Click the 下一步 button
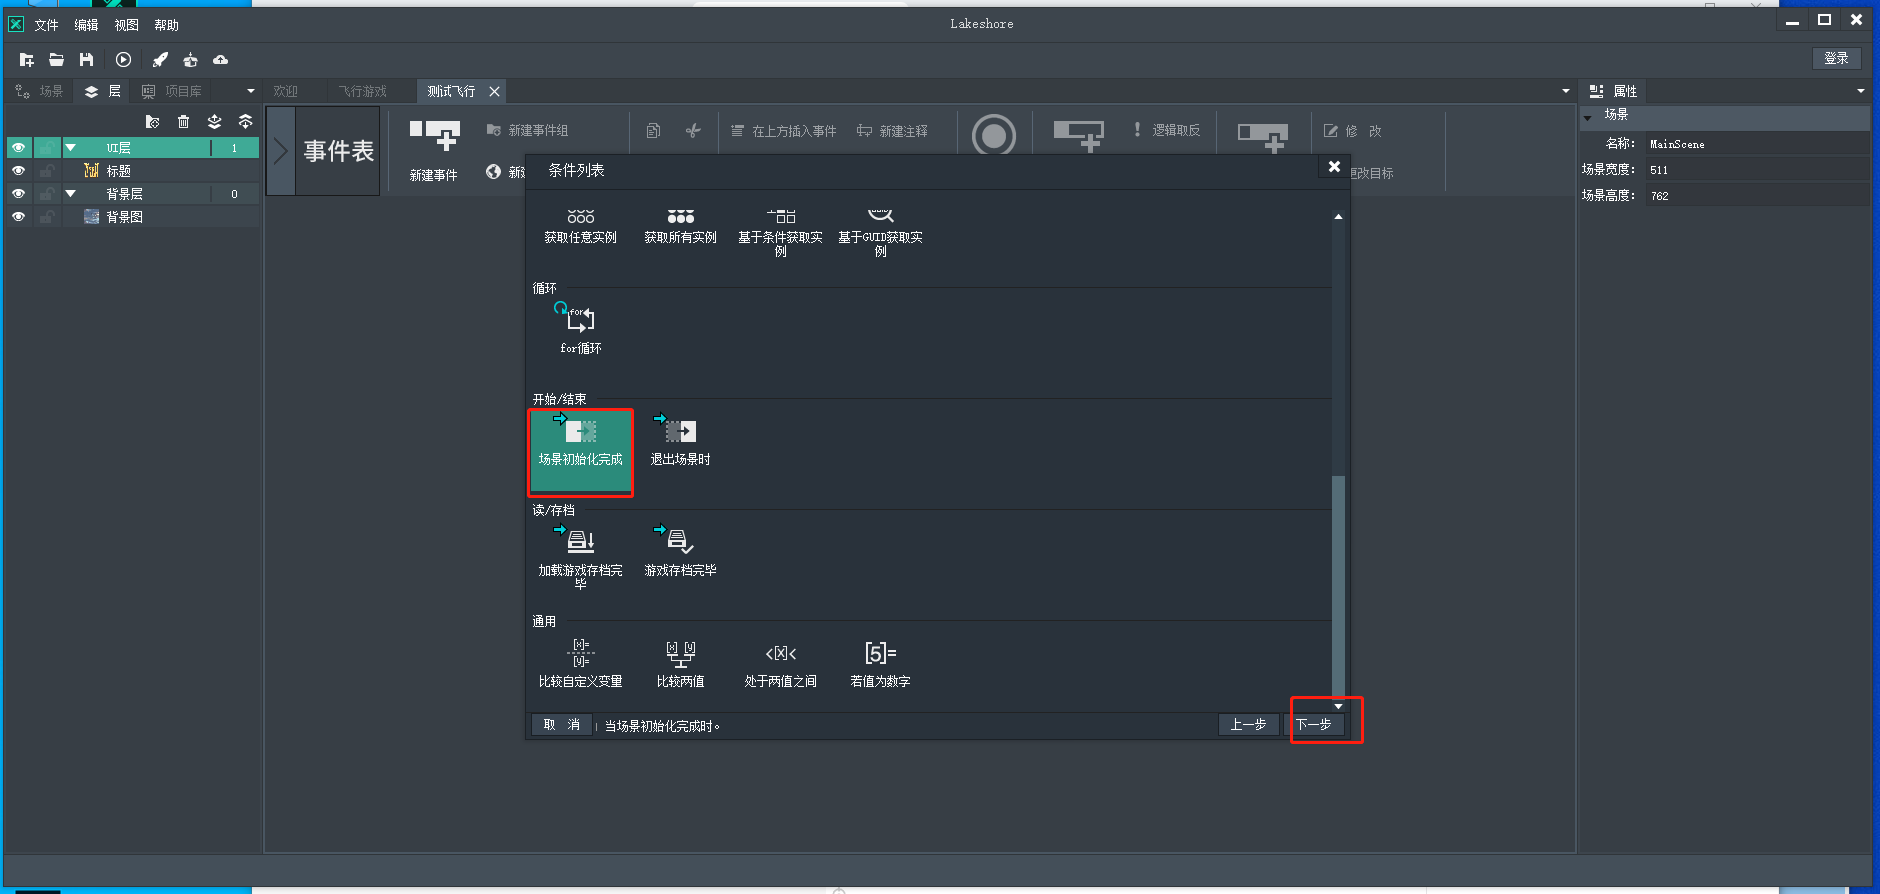This screenshot has height=894, width=1880. click(x=1314, y=725)
